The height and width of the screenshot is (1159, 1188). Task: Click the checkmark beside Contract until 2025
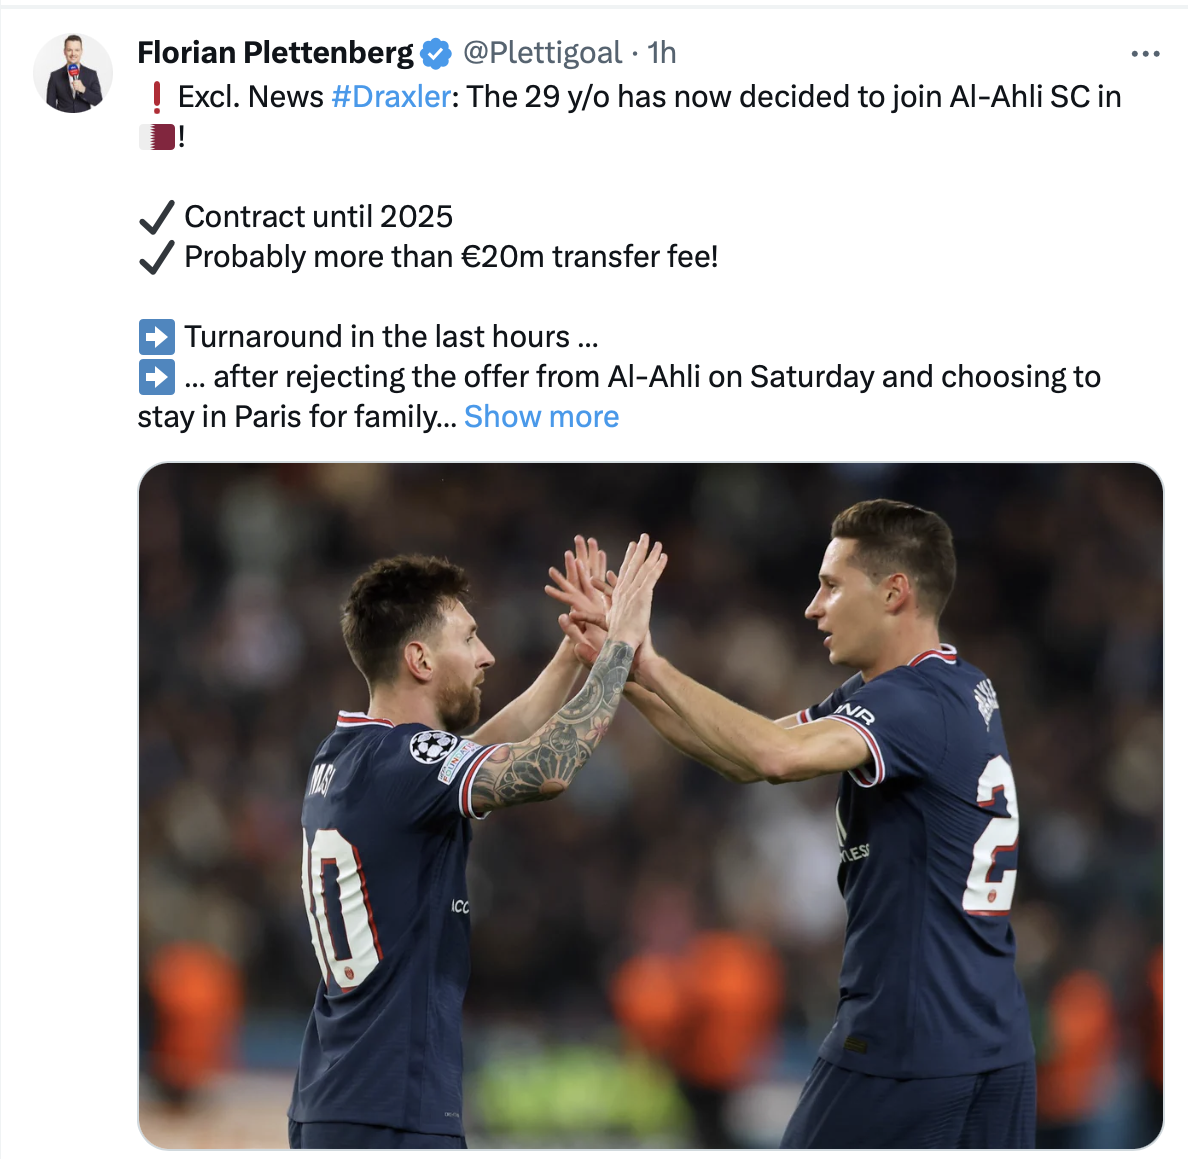click(157, 217)
